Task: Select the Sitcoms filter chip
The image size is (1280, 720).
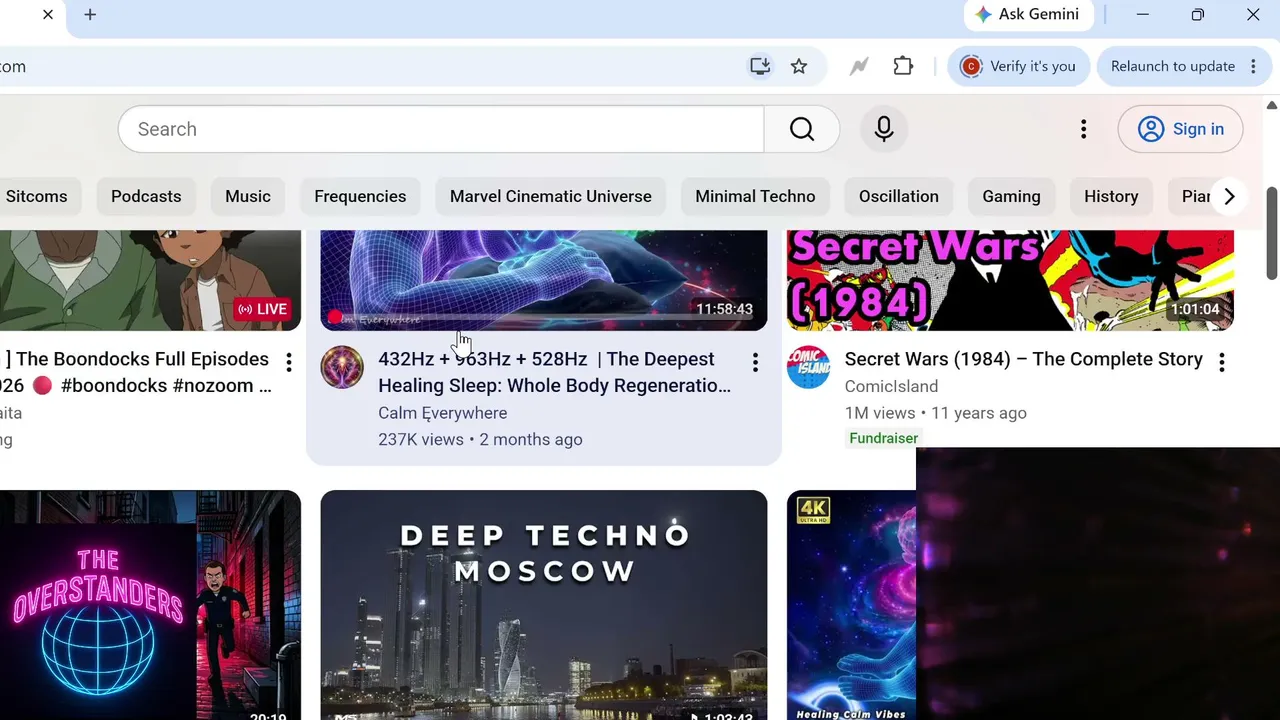Action: pyautogui.click(x=37, y=196)
